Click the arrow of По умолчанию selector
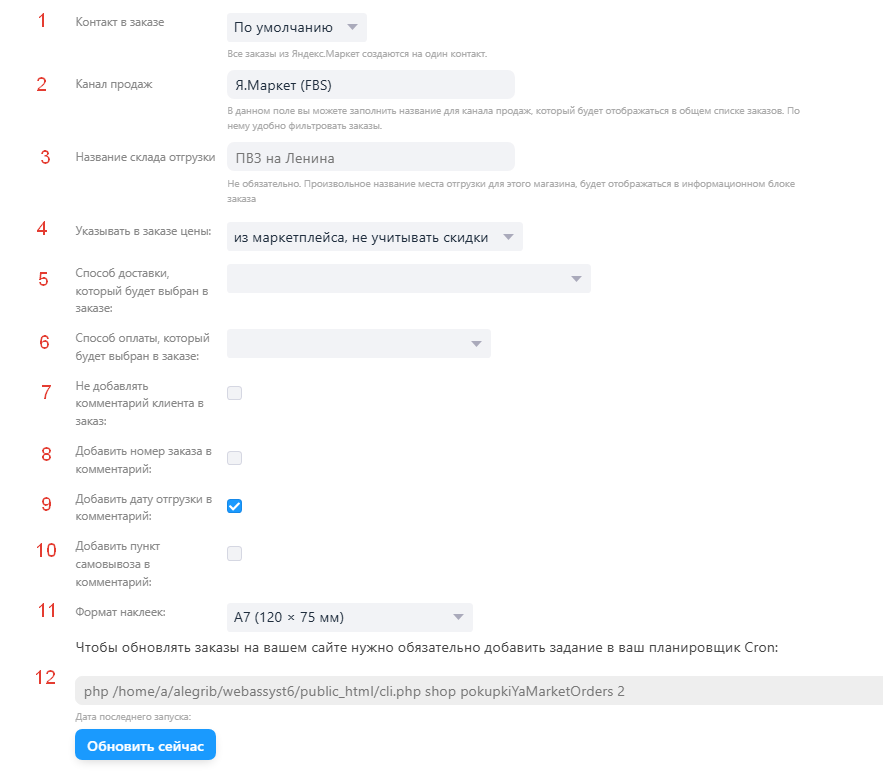Viewport: 883px width, 774px height. [x=353, y=27]
